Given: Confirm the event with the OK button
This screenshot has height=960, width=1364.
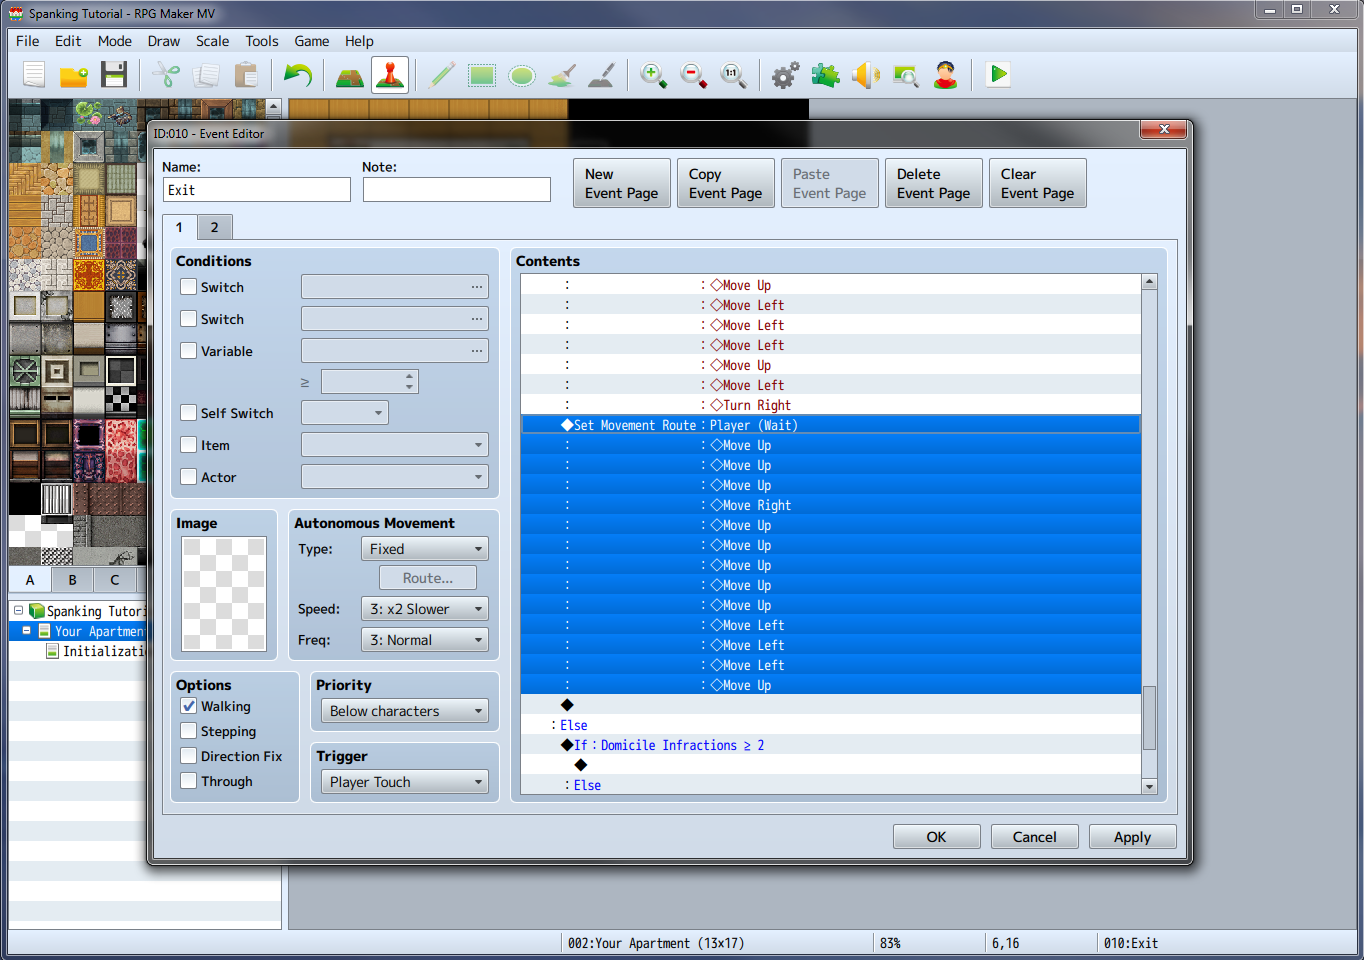Looking at the screenshot, I should tap(936, 837).
